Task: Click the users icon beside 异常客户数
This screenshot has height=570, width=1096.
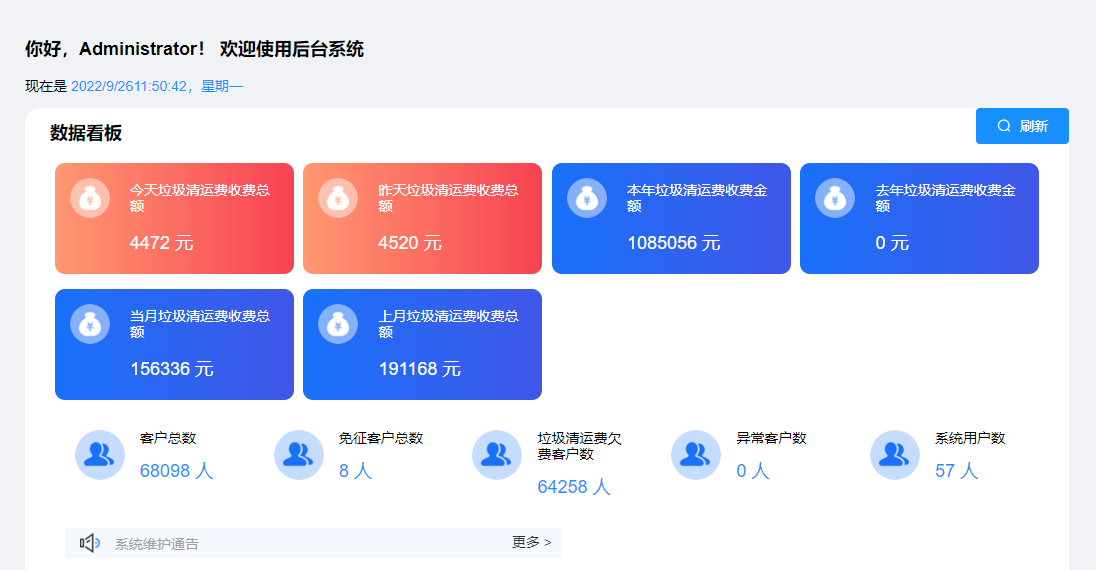Action: click(x=696, y=455)
